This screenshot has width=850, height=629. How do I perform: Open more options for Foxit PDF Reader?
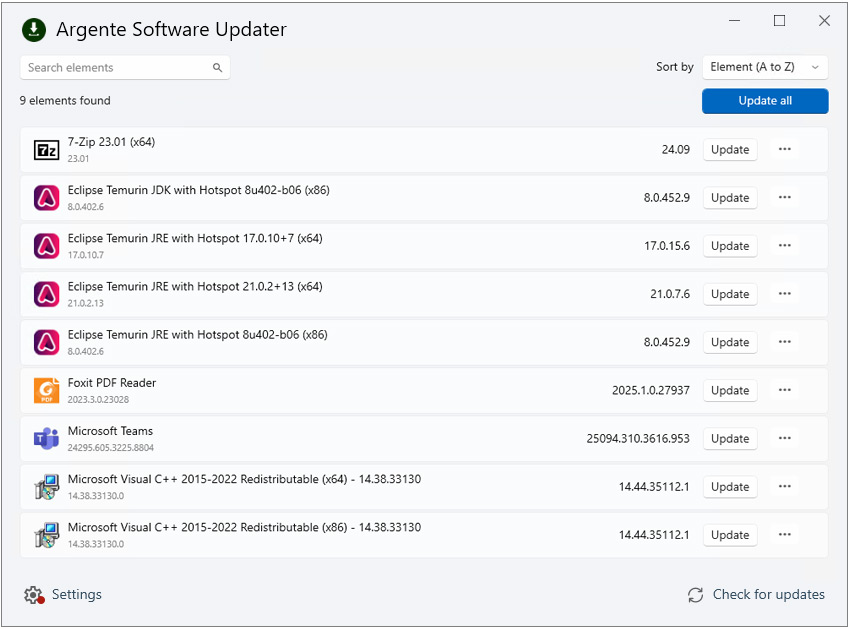[x=784, y=390]
